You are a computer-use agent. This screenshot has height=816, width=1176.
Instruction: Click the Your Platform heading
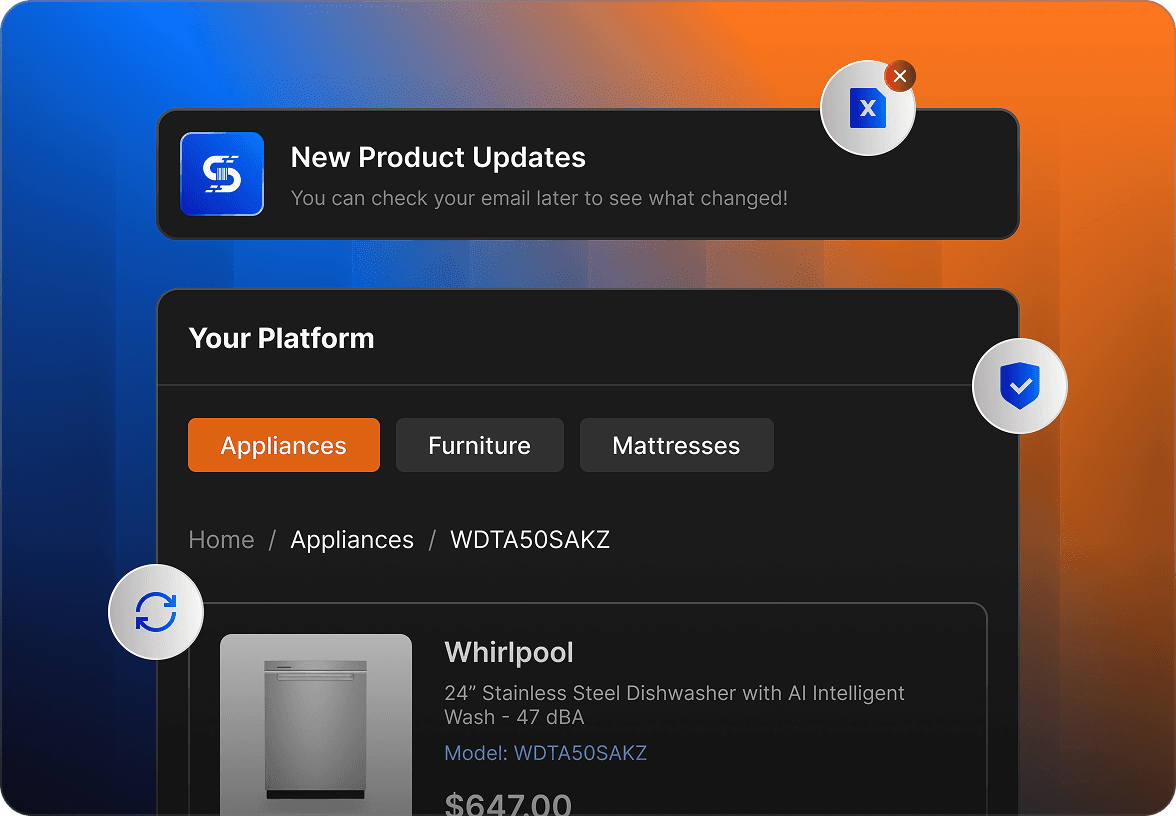point(281,338)
